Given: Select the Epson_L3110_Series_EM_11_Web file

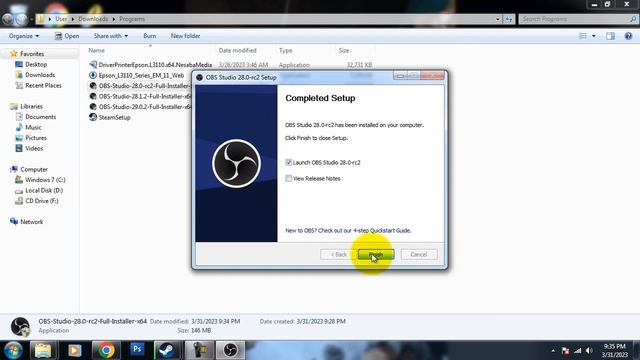Looking at the screenshot, I should 141,76.
